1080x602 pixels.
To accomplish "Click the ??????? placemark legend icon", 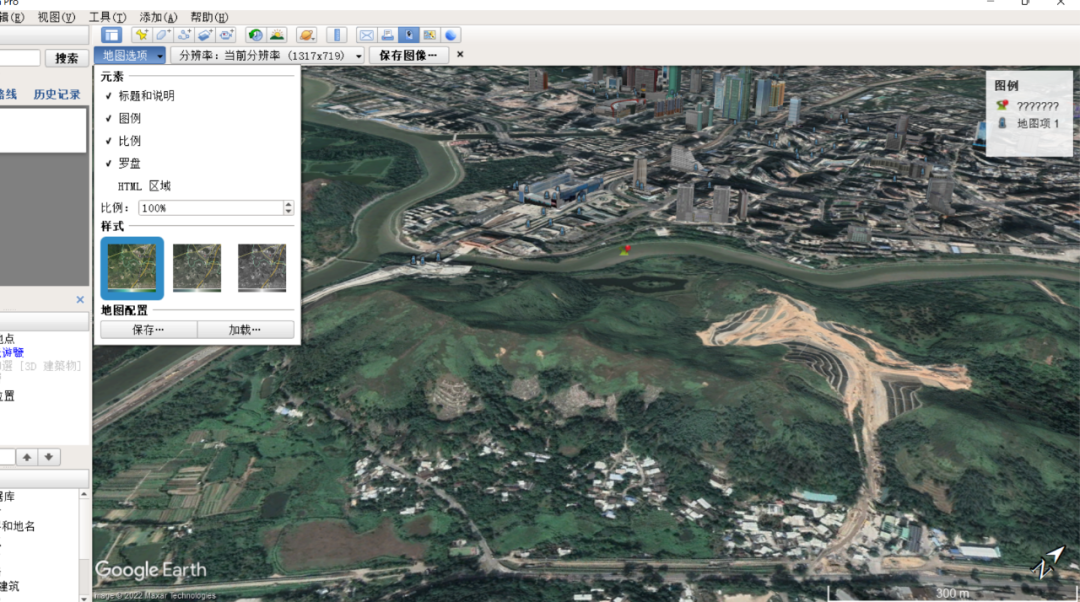I will [1002, 105].
